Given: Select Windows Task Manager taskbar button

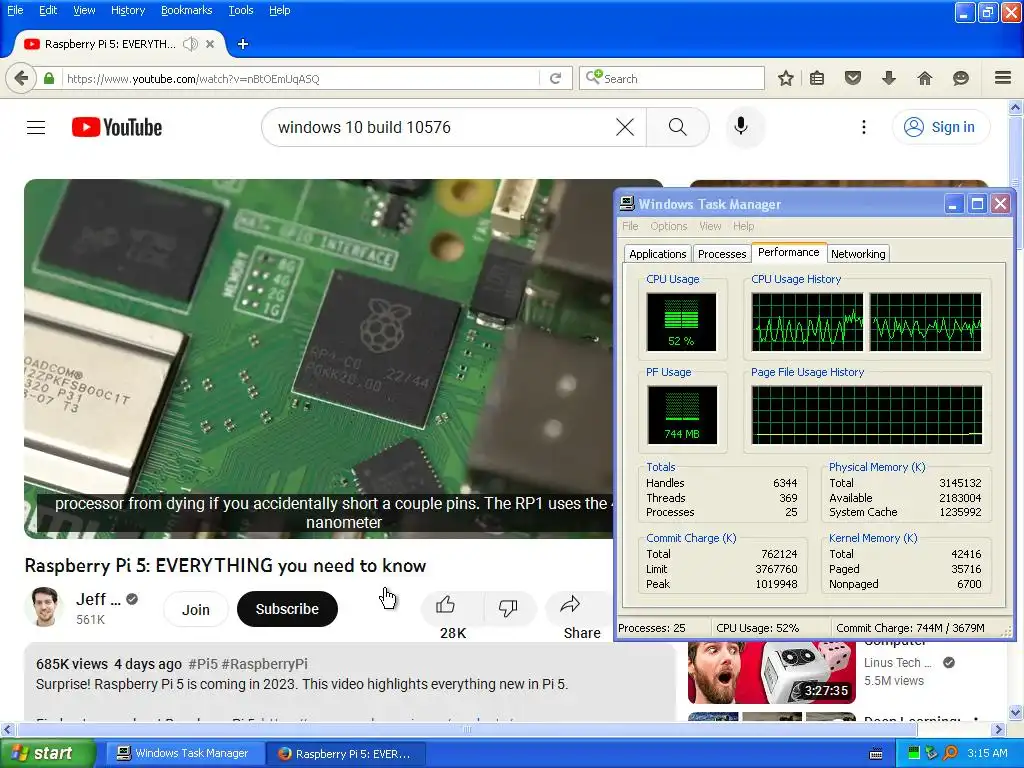Looking at the screenshot, I should [185, 753].
